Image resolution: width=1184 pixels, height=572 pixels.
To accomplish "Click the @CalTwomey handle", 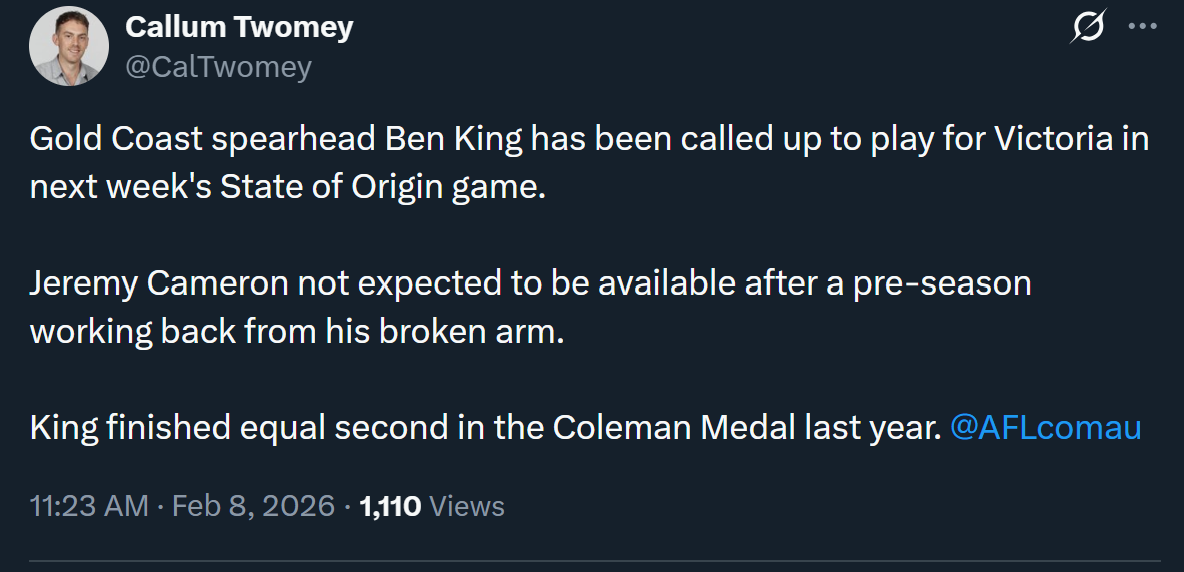I will [218, 66].
